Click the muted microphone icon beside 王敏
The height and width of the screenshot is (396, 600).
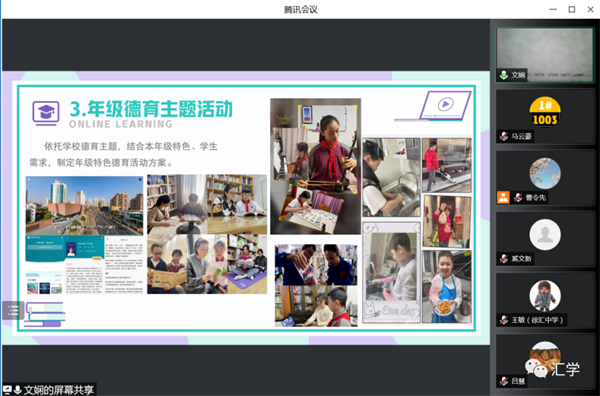click(504, 320)
